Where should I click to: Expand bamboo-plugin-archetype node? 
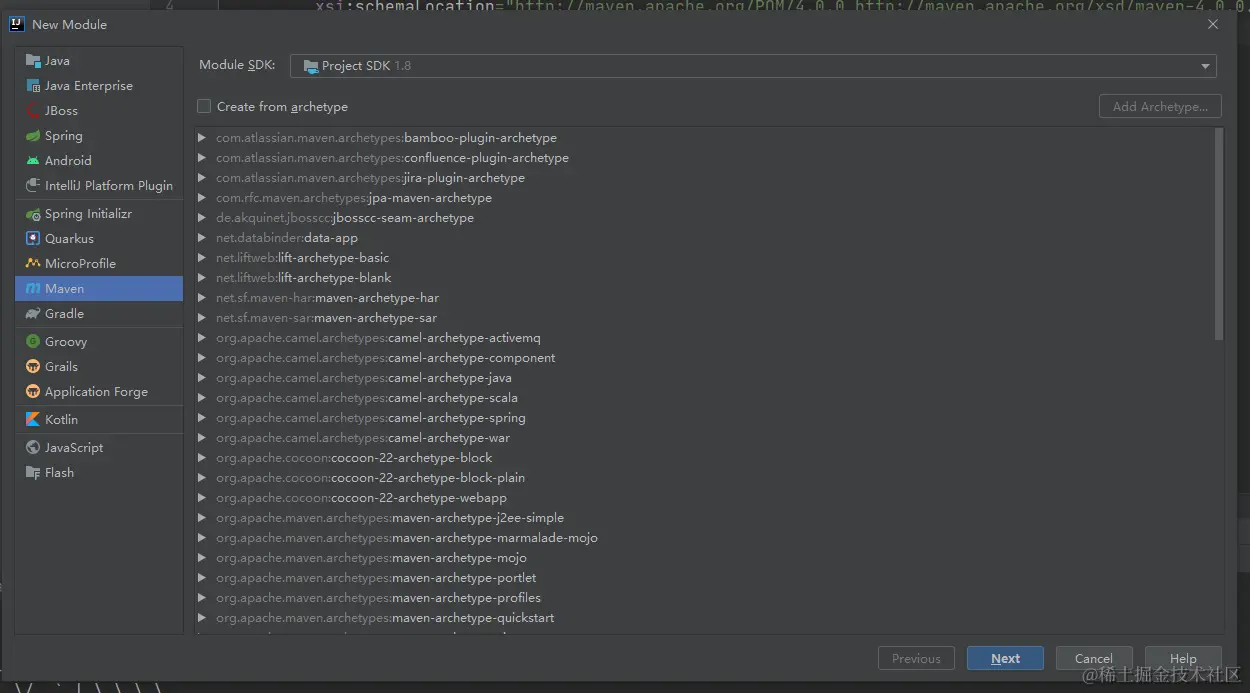(x=202, y=138)
